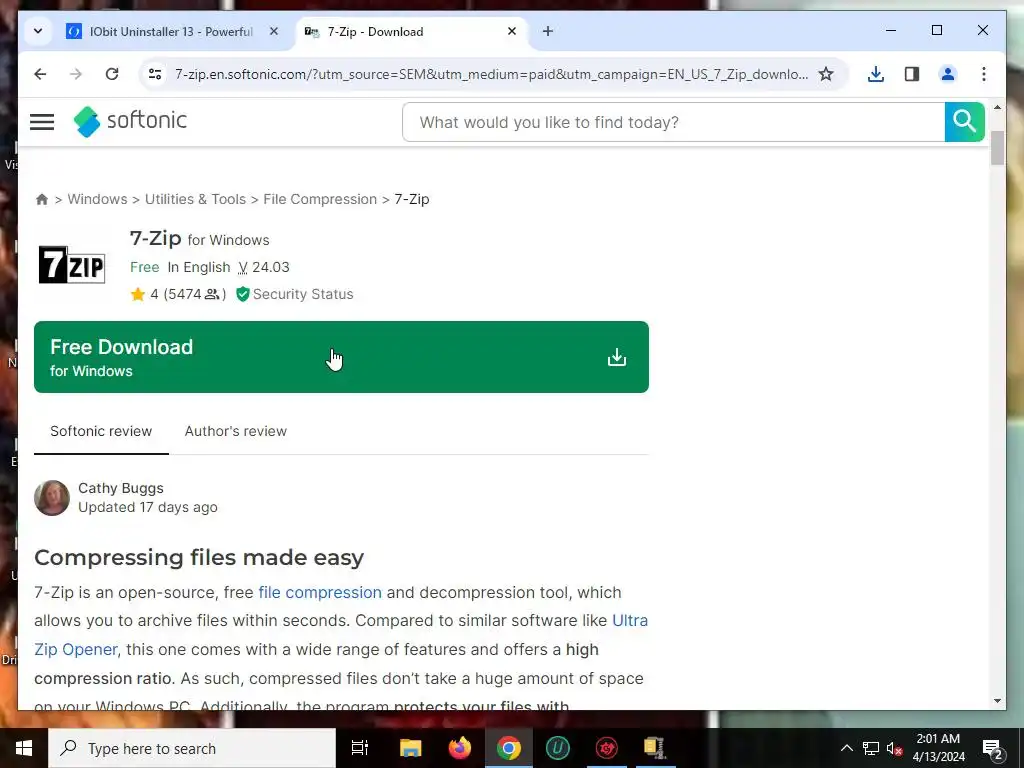Click the address bar URL
Screen dimensions: 1024x768
tap(491, 74)
